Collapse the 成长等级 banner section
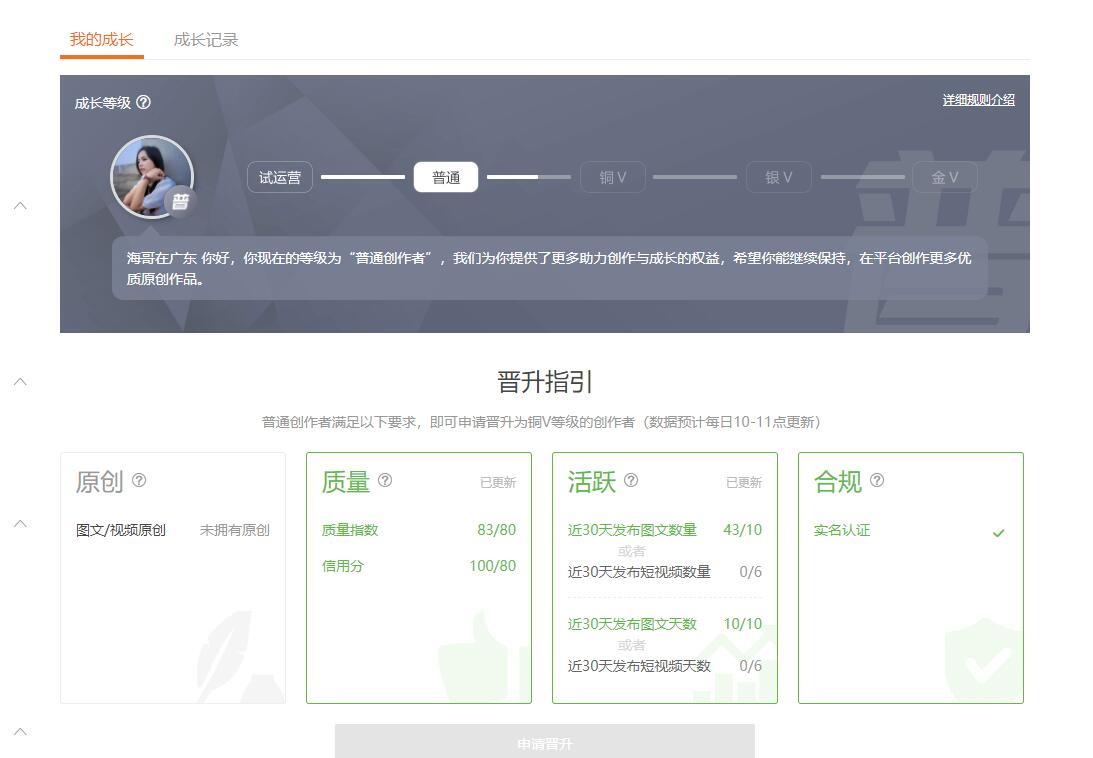The width and height of the screenshot is (1093, 758). click(x=20, y=205)
